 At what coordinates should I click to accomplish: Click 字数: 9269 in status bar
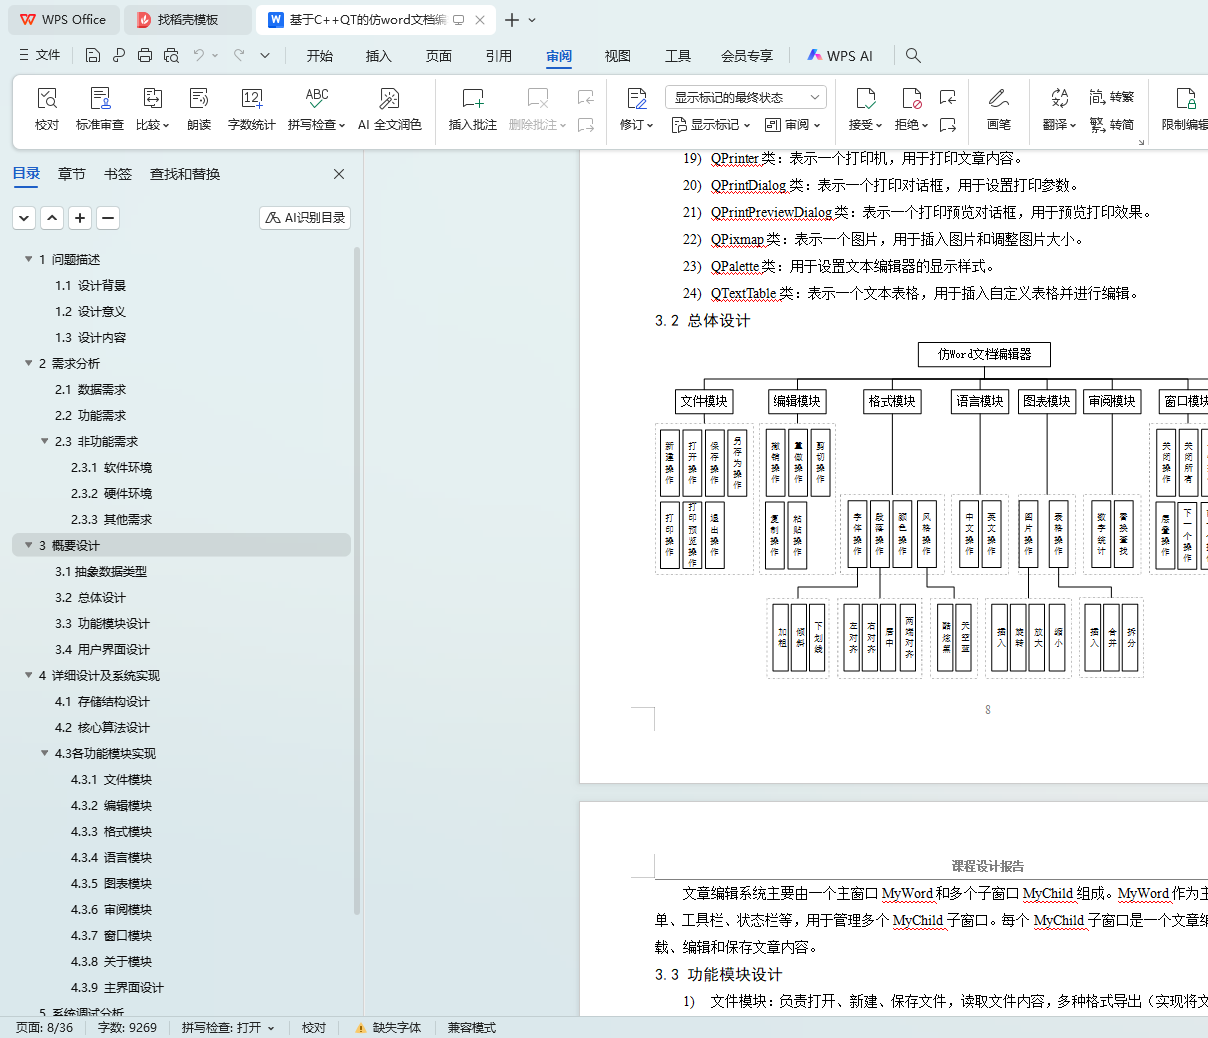pyautogui.click(x=127, y=1028)
